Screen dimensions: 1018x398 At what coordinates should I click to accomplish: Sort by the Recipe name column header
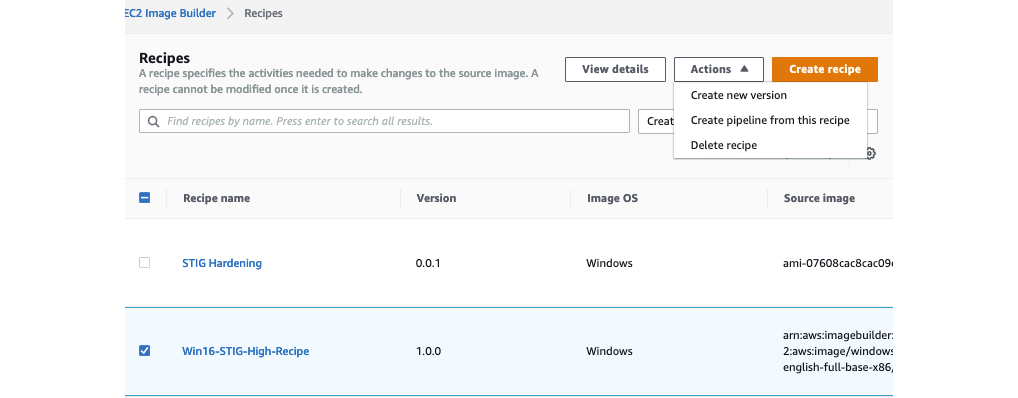tap(216, 198)
